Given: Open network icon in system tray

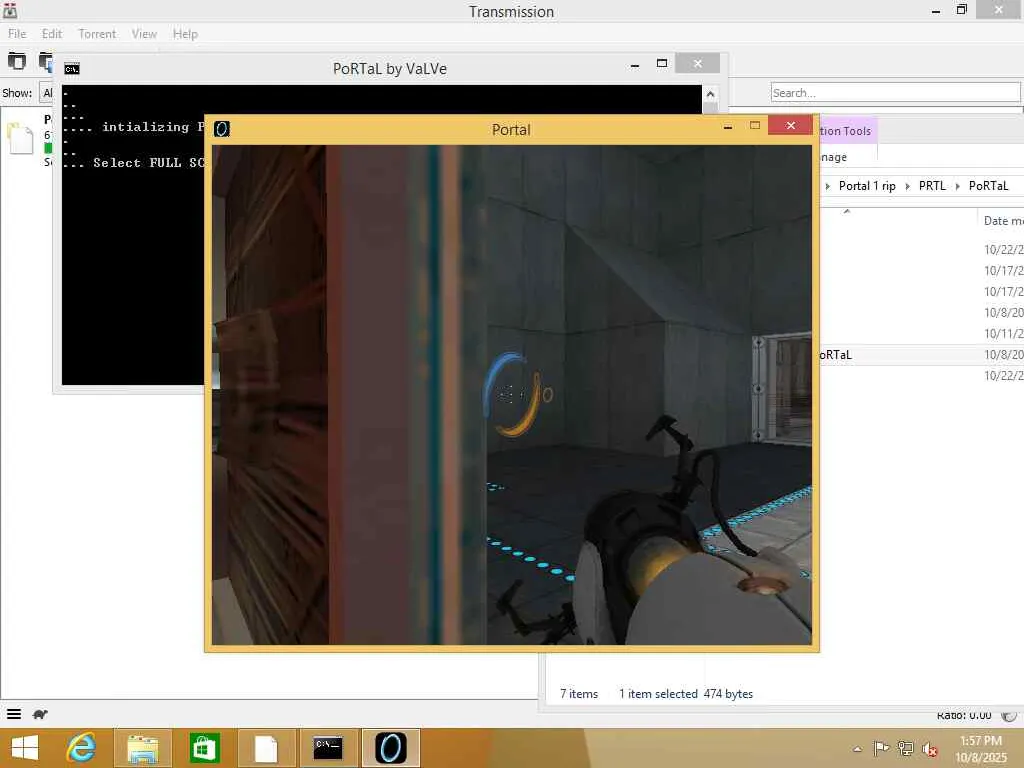Looking at the screenshot, I should click(905, 748).
